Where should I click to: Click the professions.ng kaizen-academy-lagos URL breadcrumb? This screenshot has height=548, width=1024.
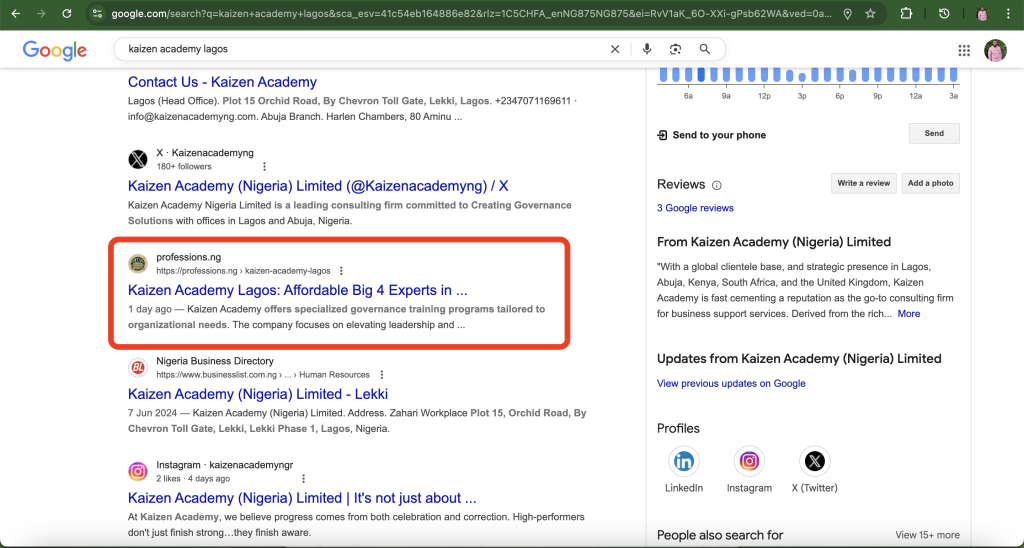pos(243,271)
